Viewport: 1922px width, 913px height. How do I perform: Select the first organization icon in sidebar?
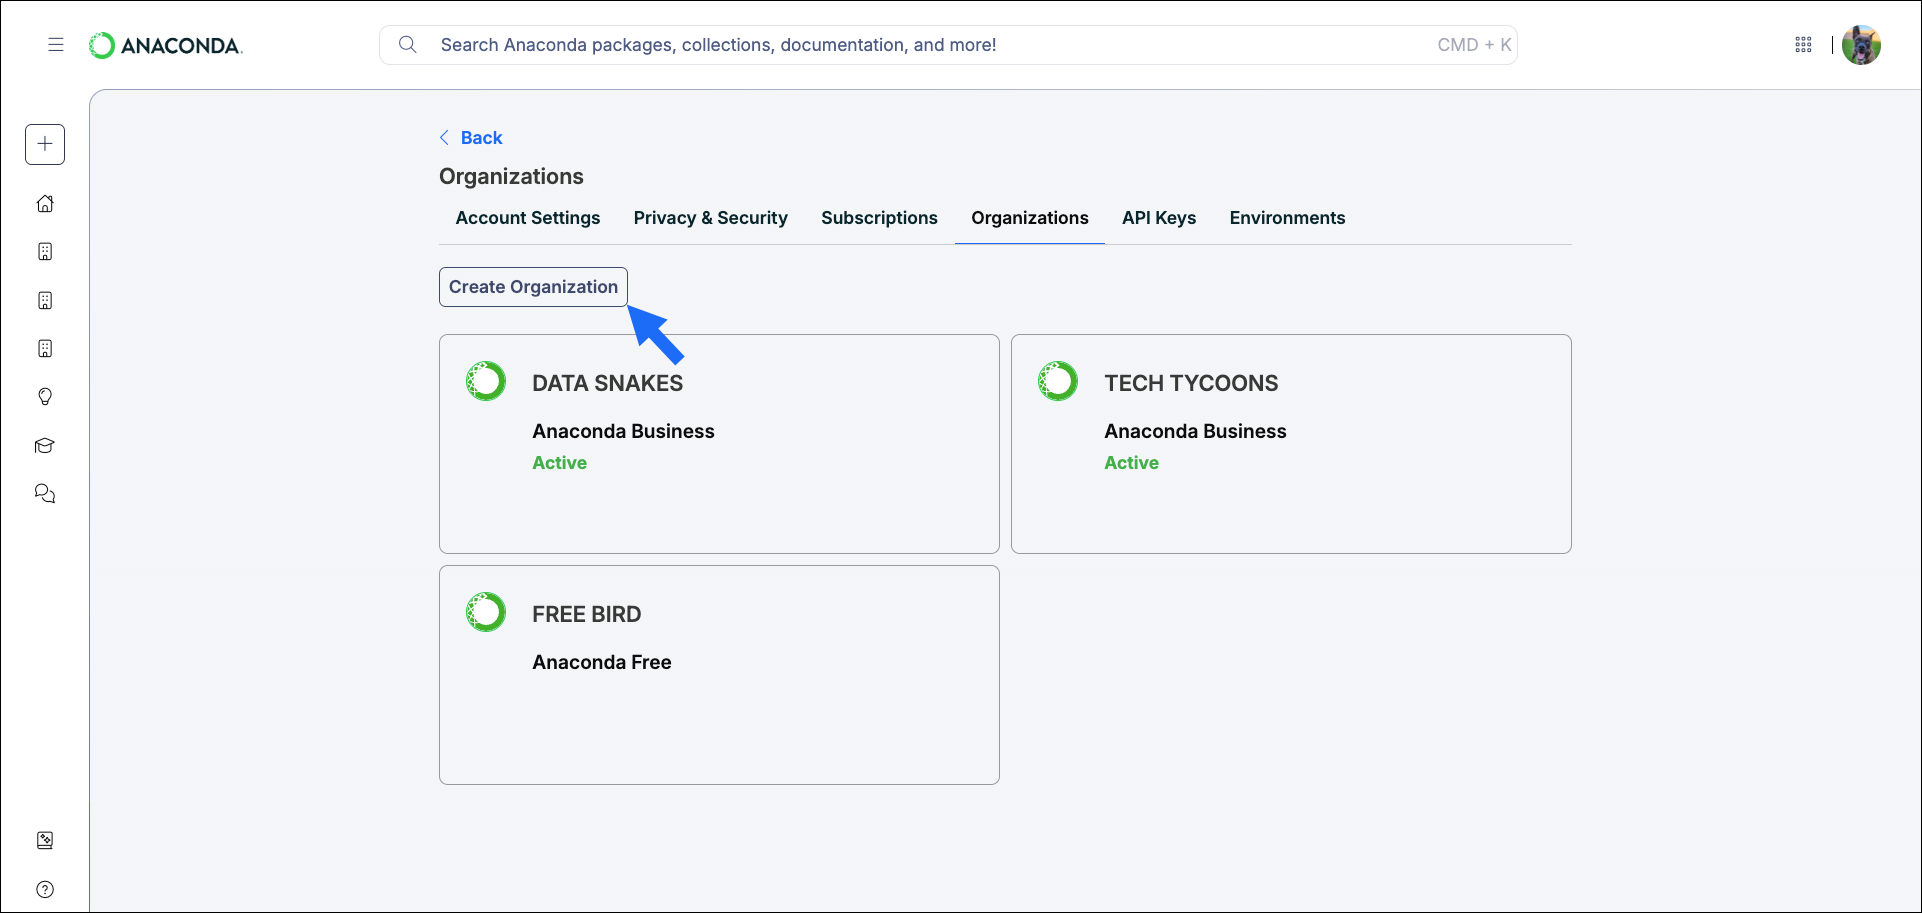pos(45,251)
